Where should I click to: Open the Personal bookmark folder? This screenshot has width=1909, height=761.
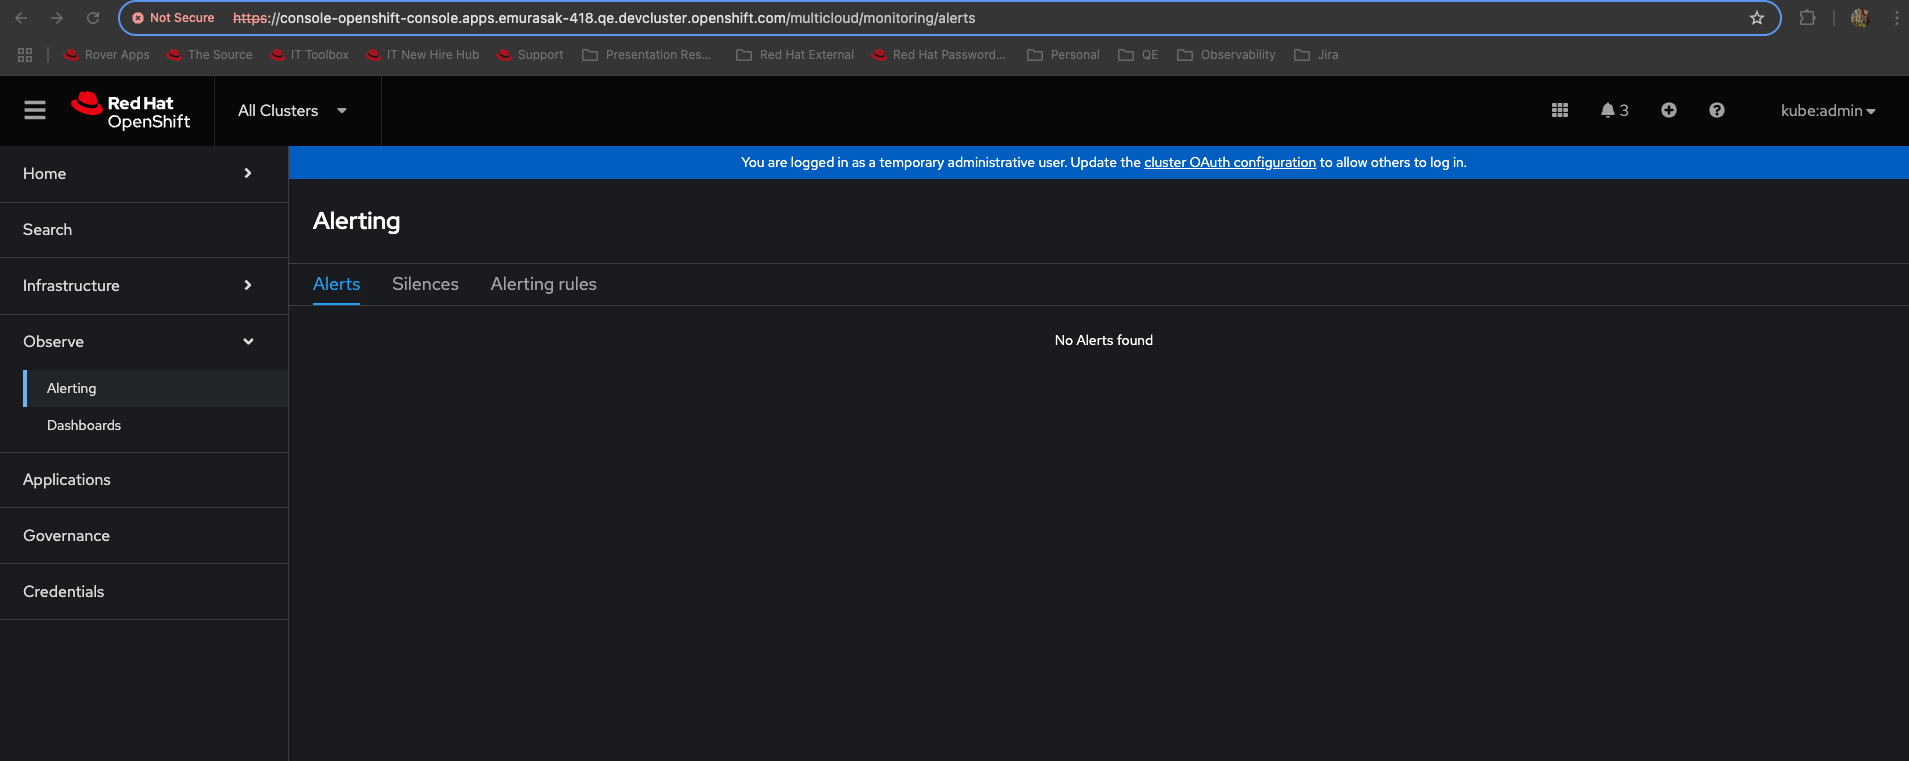point(1063,55)
